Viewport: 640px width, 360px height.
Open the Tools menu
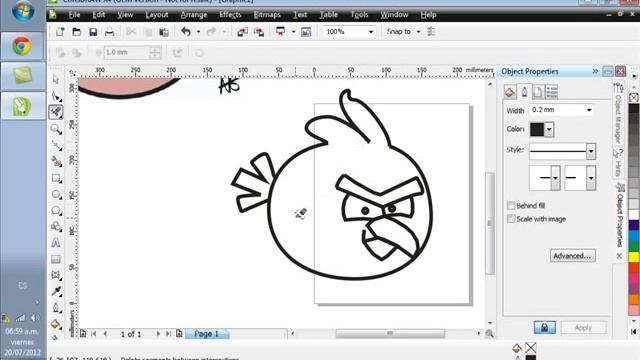tap(359, 15)
